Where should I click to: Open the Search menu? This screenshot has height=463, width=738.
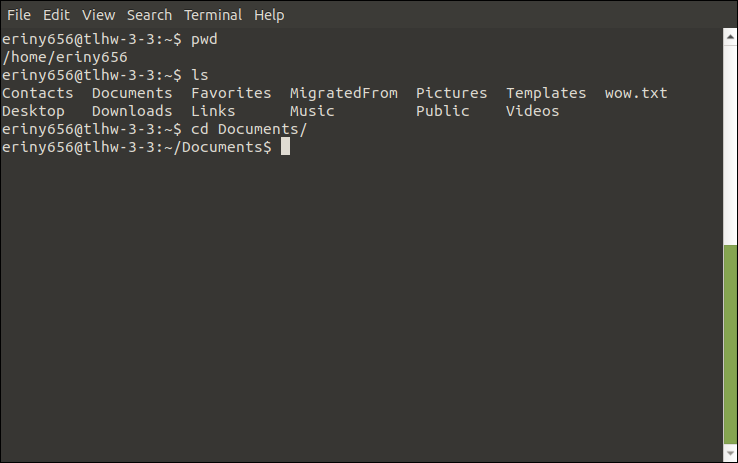click(149, 15)
